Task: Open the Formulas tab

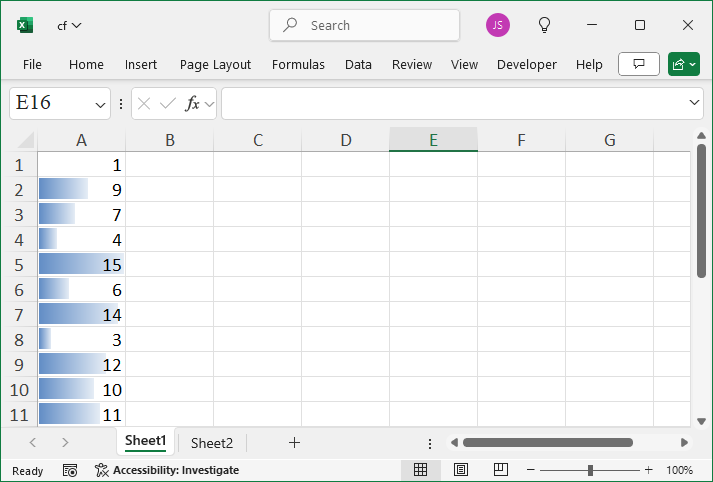Action: [298, 65]
